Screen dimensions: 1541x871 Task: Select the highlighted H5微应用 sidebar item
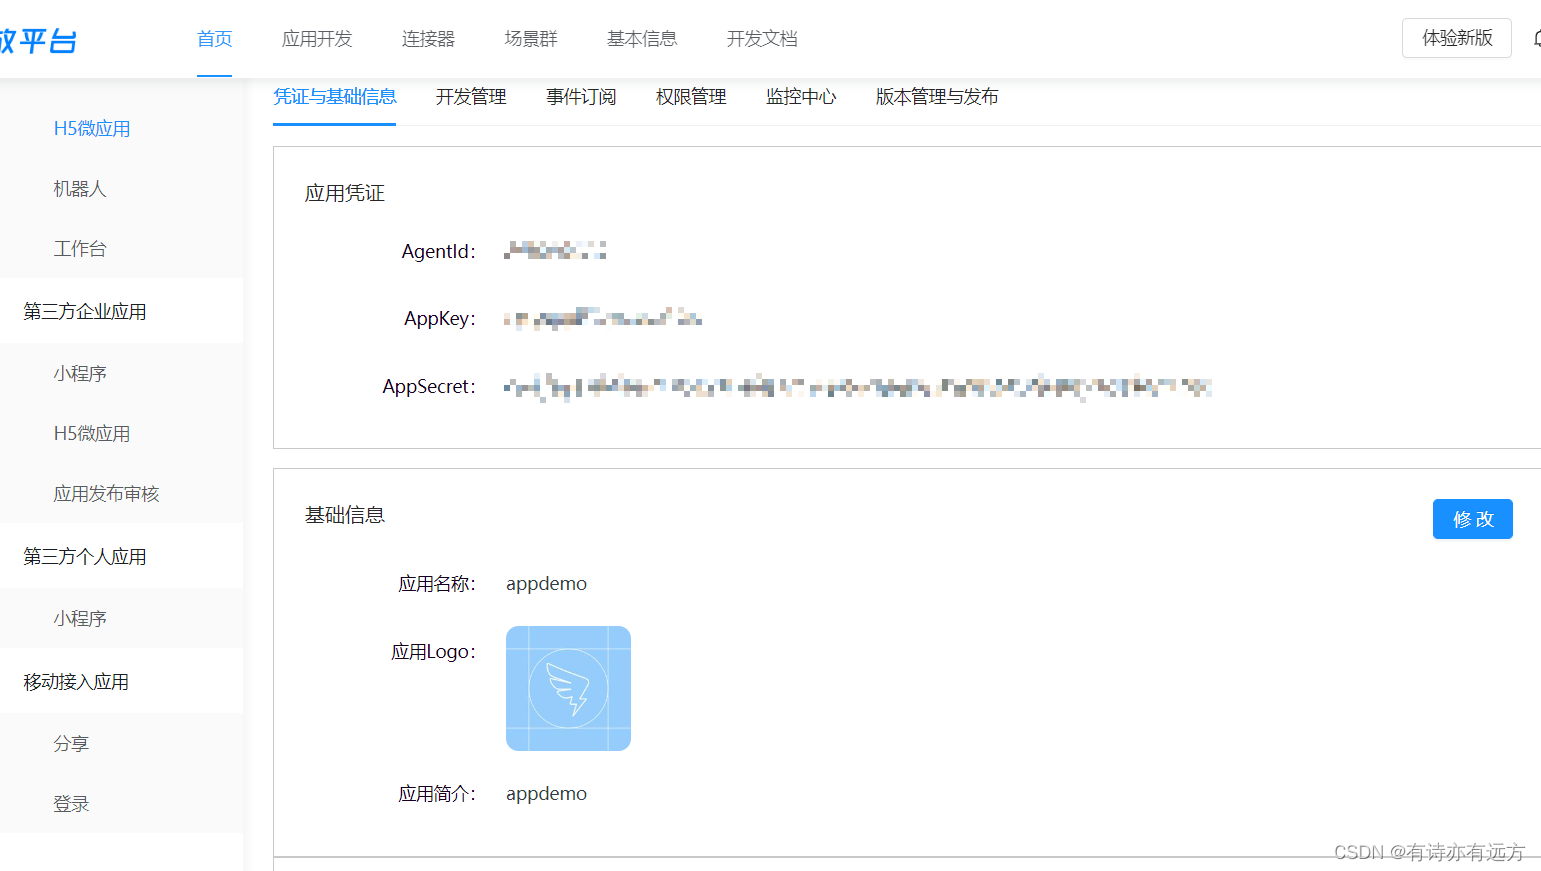(x=92, y=129)
